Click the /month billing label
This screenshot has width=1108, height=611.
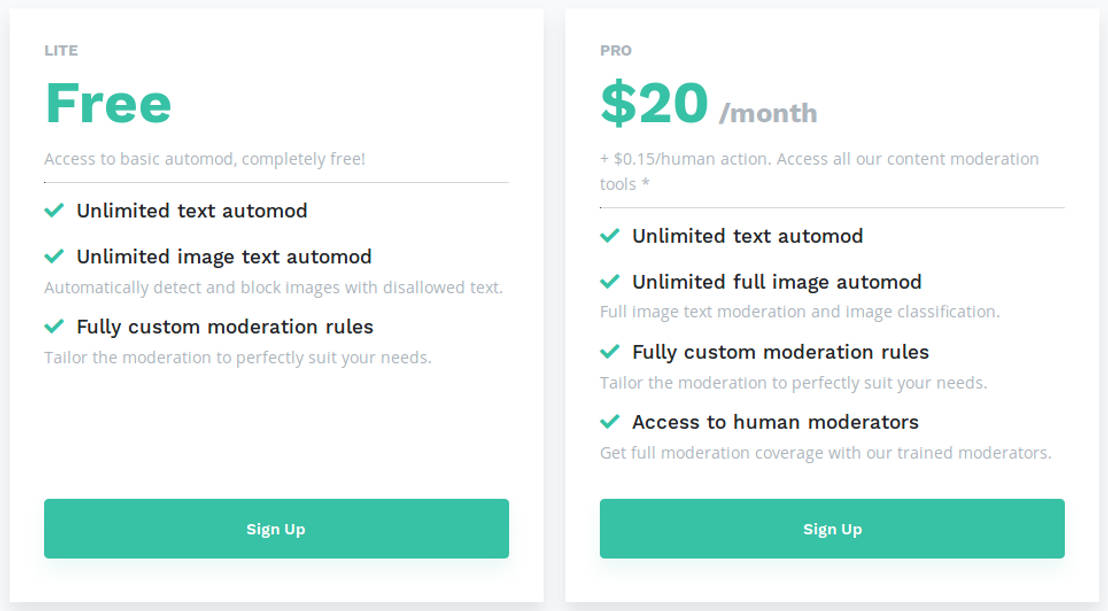point(768,113)
